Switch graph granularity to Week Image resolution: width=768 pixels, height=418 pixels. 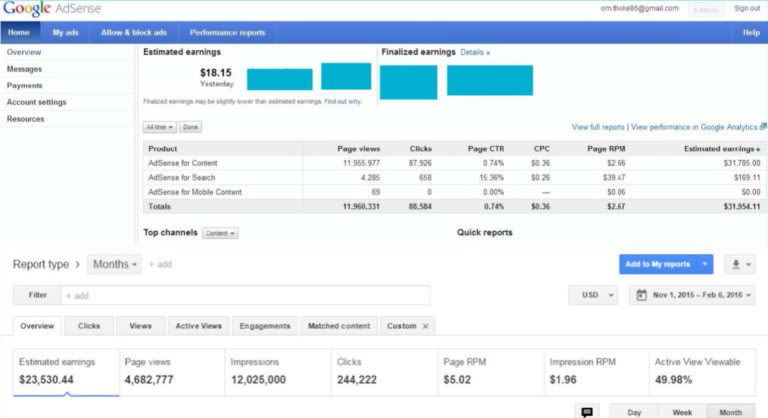coord(680,411)
